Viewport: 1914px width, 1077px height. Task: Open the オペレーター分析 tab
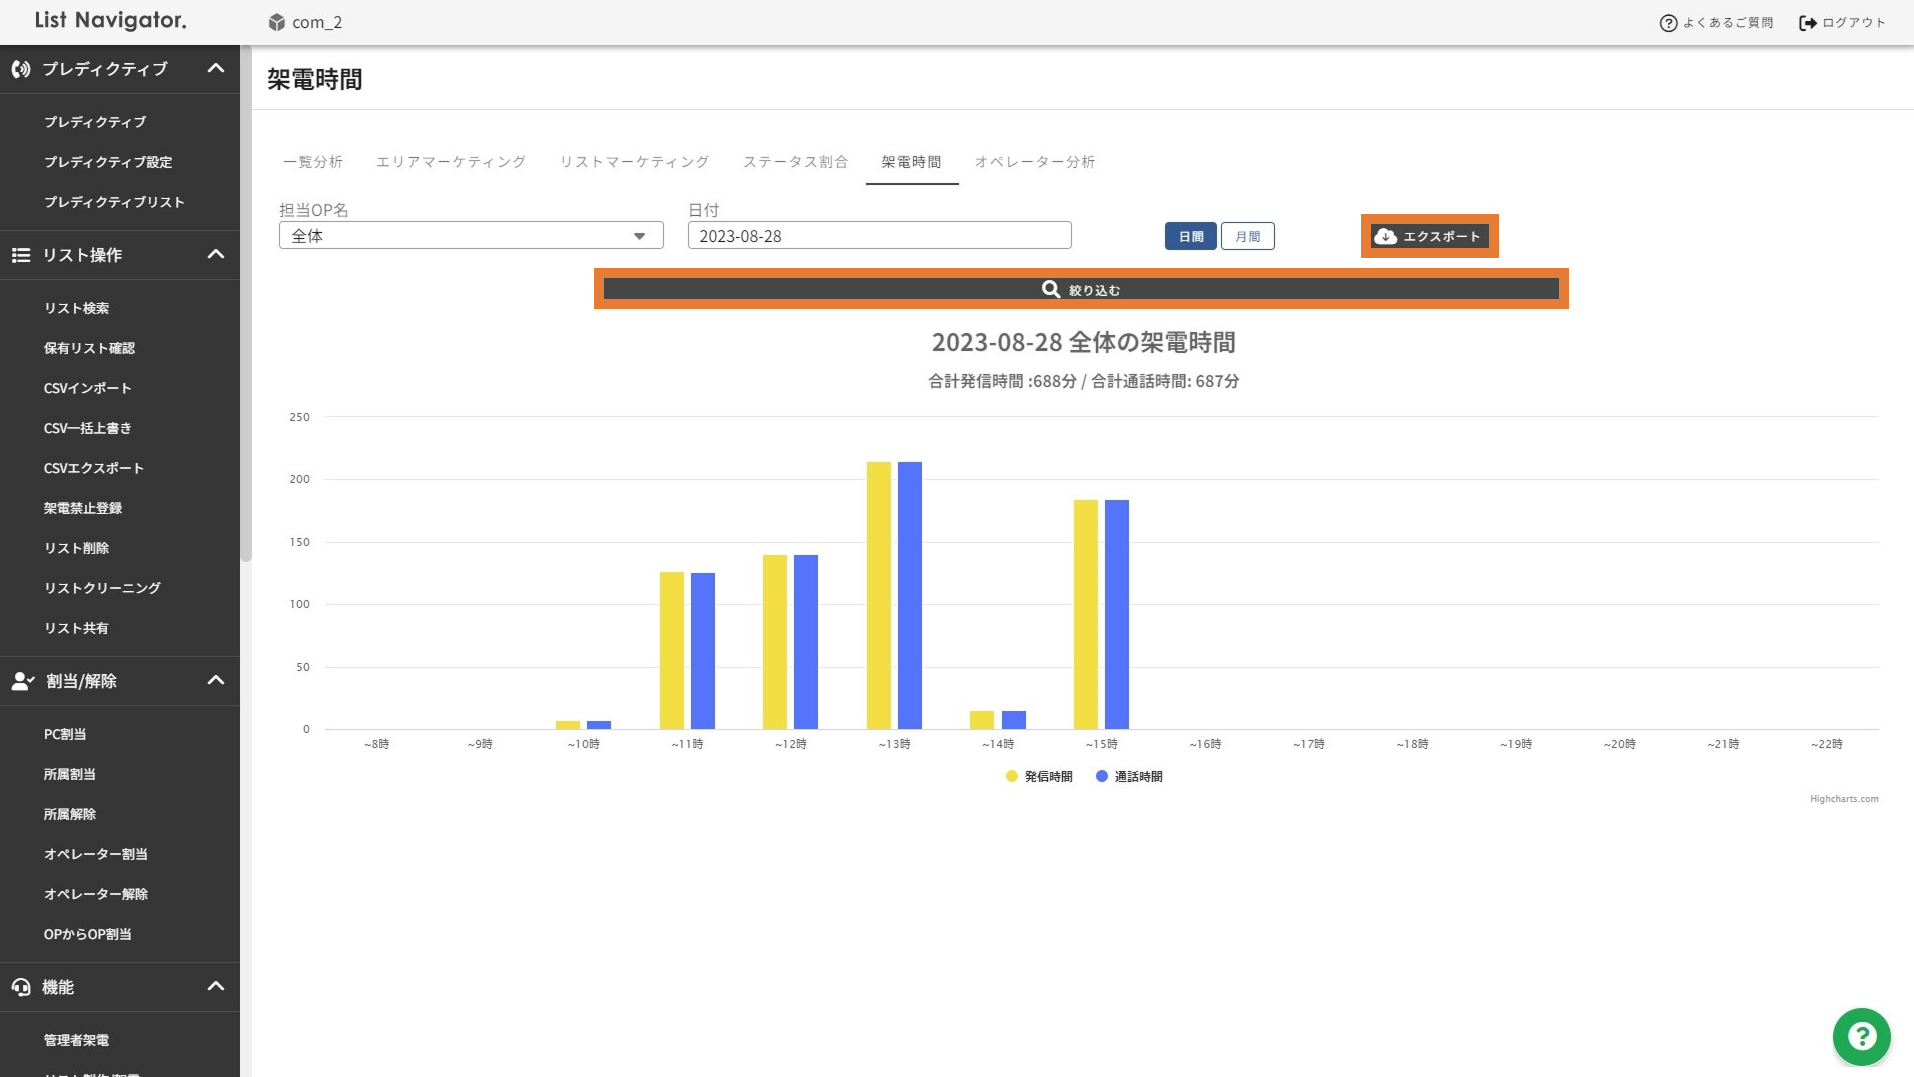pos(1034,162)
